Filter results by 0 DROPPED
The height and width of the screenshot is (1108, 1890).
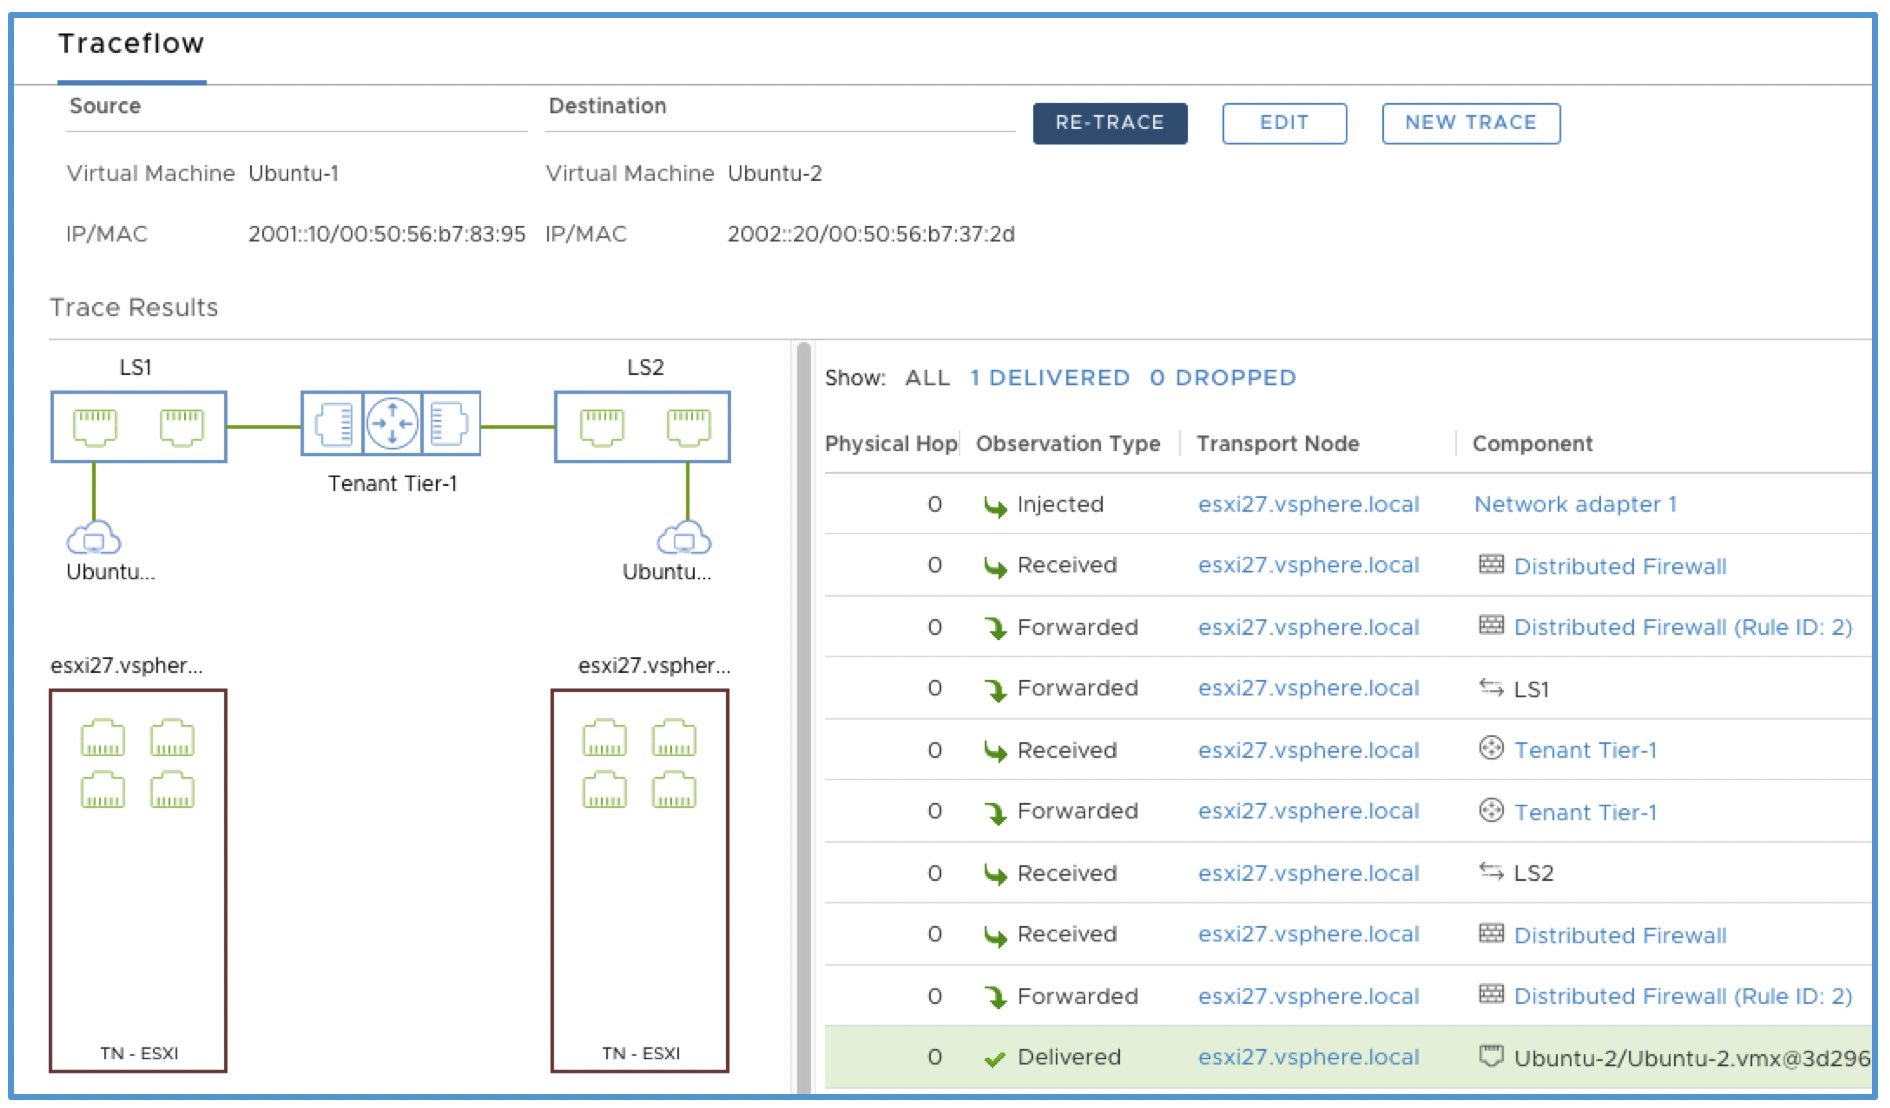pyautogui.click(x=1222, y=378)
